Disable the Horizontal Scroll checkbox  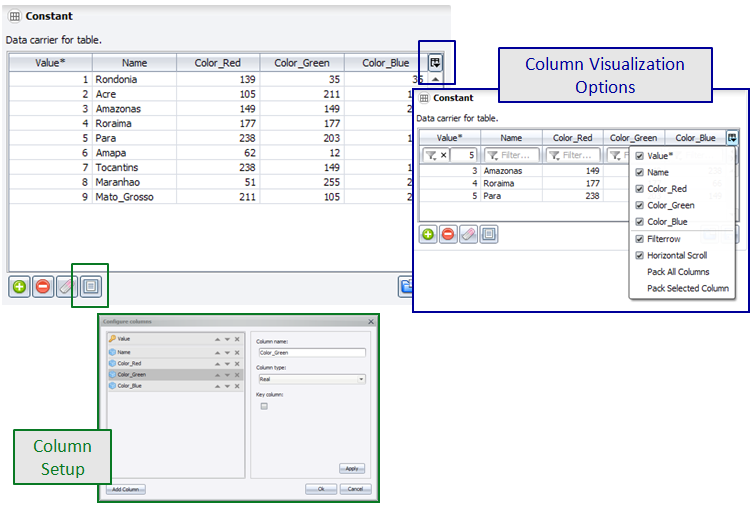pyautogui.click(x=638, y=255)
